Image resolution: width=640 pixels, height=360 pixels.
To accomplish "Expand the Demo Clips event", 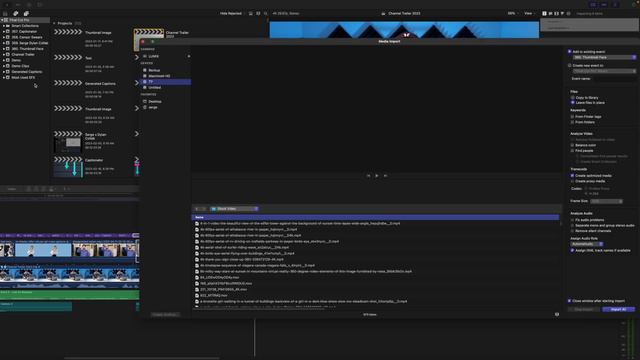I will 4,66.
